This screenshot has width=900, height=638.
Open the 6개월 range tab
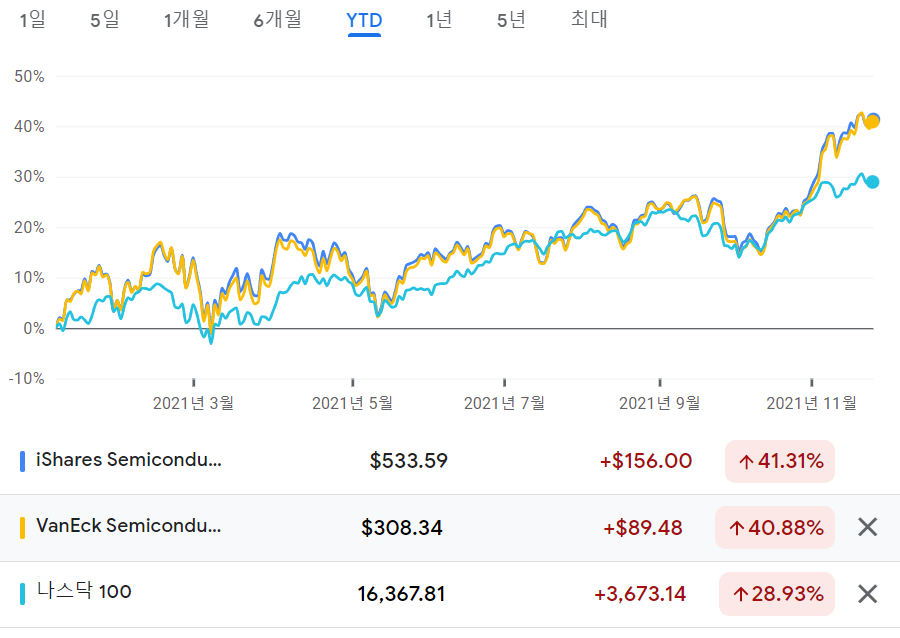point(277,20)
